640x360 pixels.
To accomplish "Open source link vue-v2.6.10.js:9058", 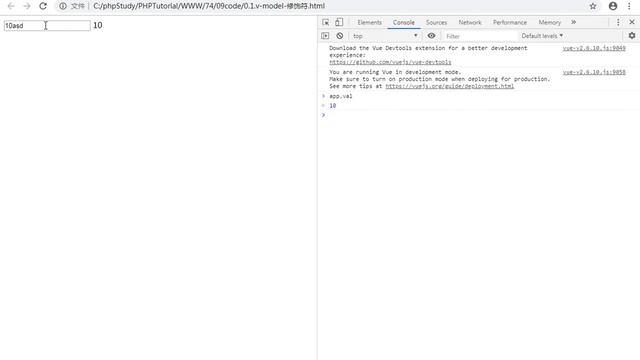I will (x=594, y=72).
